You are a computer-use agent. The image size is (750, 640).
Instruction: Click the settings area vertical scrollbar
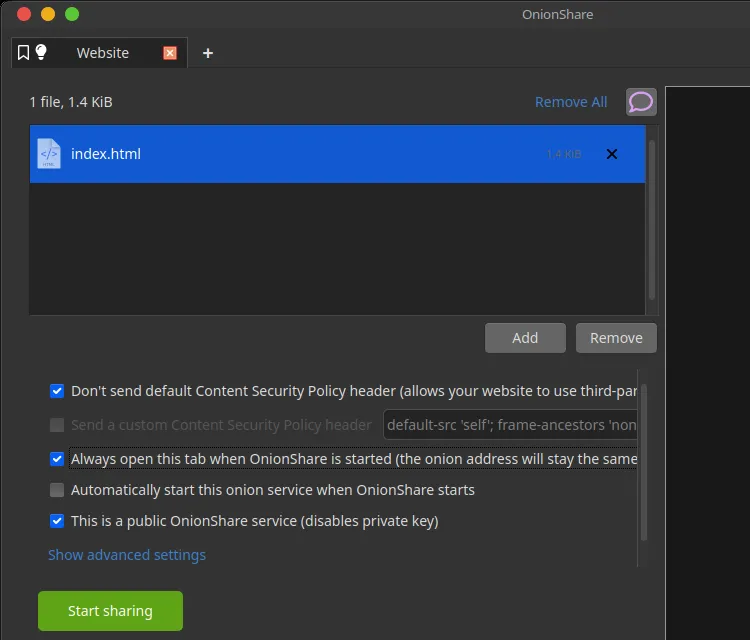644,462
